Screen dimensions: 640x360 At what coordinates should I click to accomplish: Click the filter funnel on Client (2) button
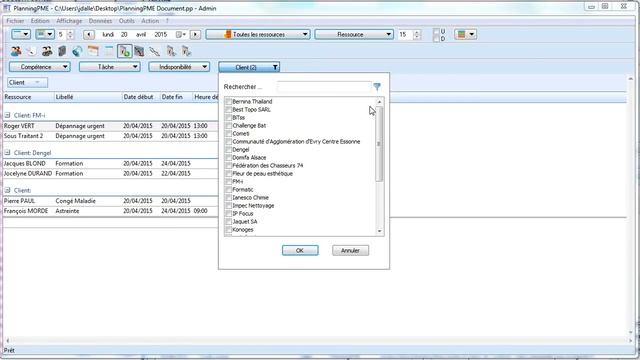point(275,67)
